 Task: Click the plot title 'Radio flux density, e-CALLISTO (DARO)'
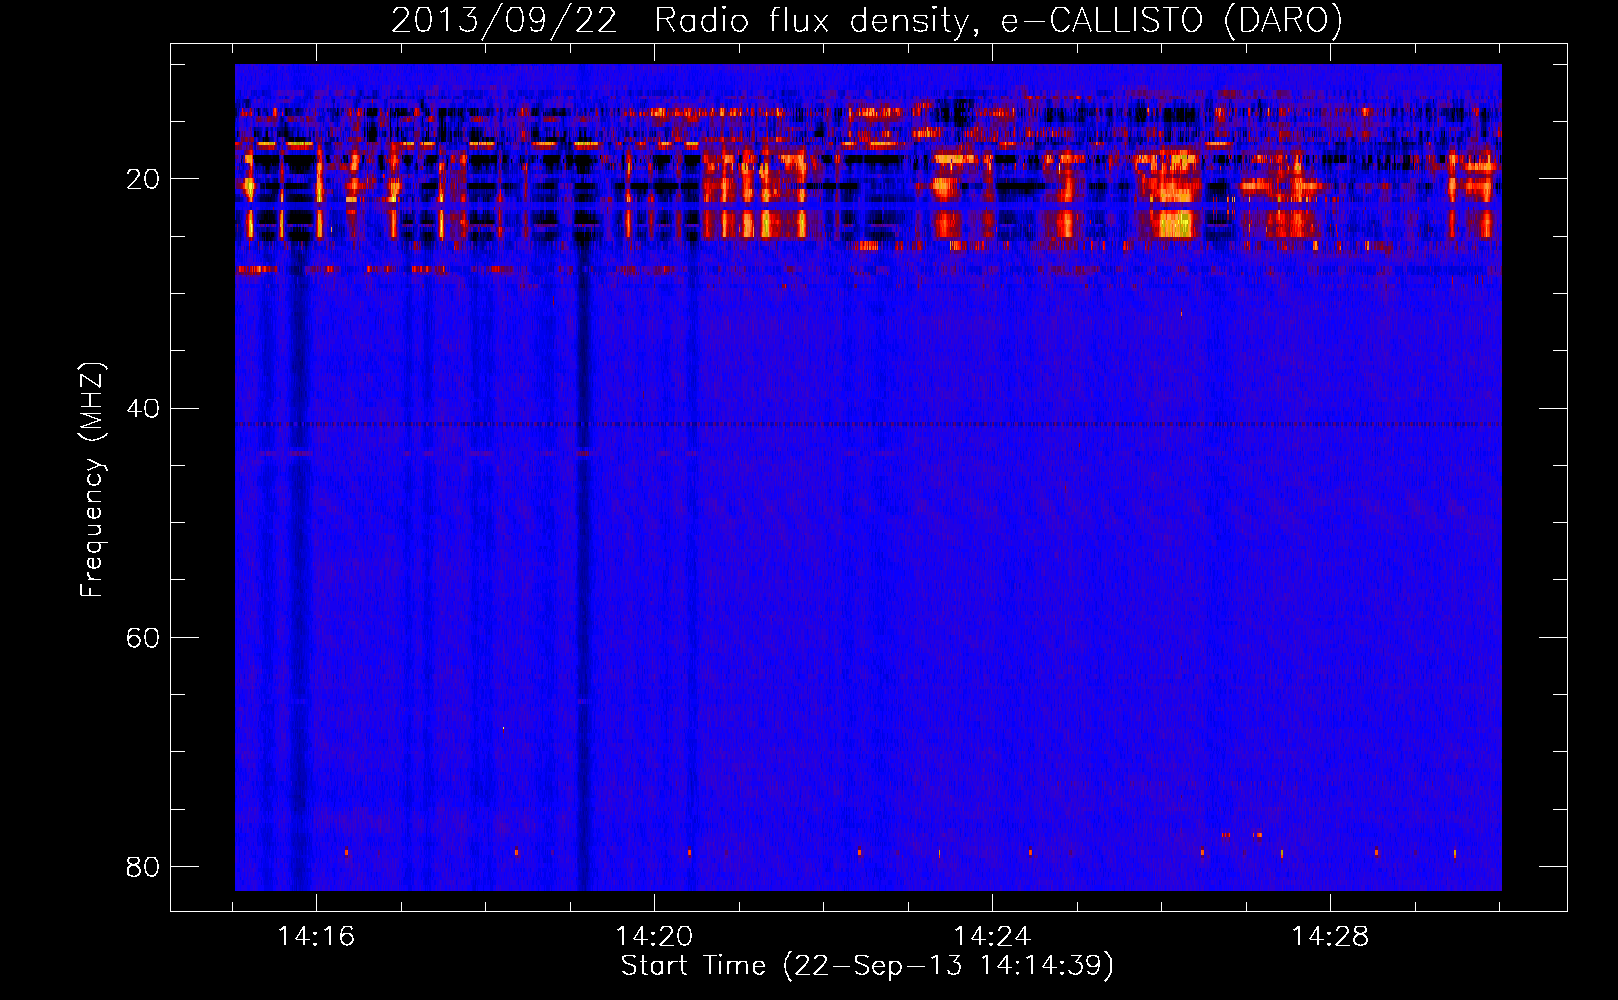[x=998, y=20]
